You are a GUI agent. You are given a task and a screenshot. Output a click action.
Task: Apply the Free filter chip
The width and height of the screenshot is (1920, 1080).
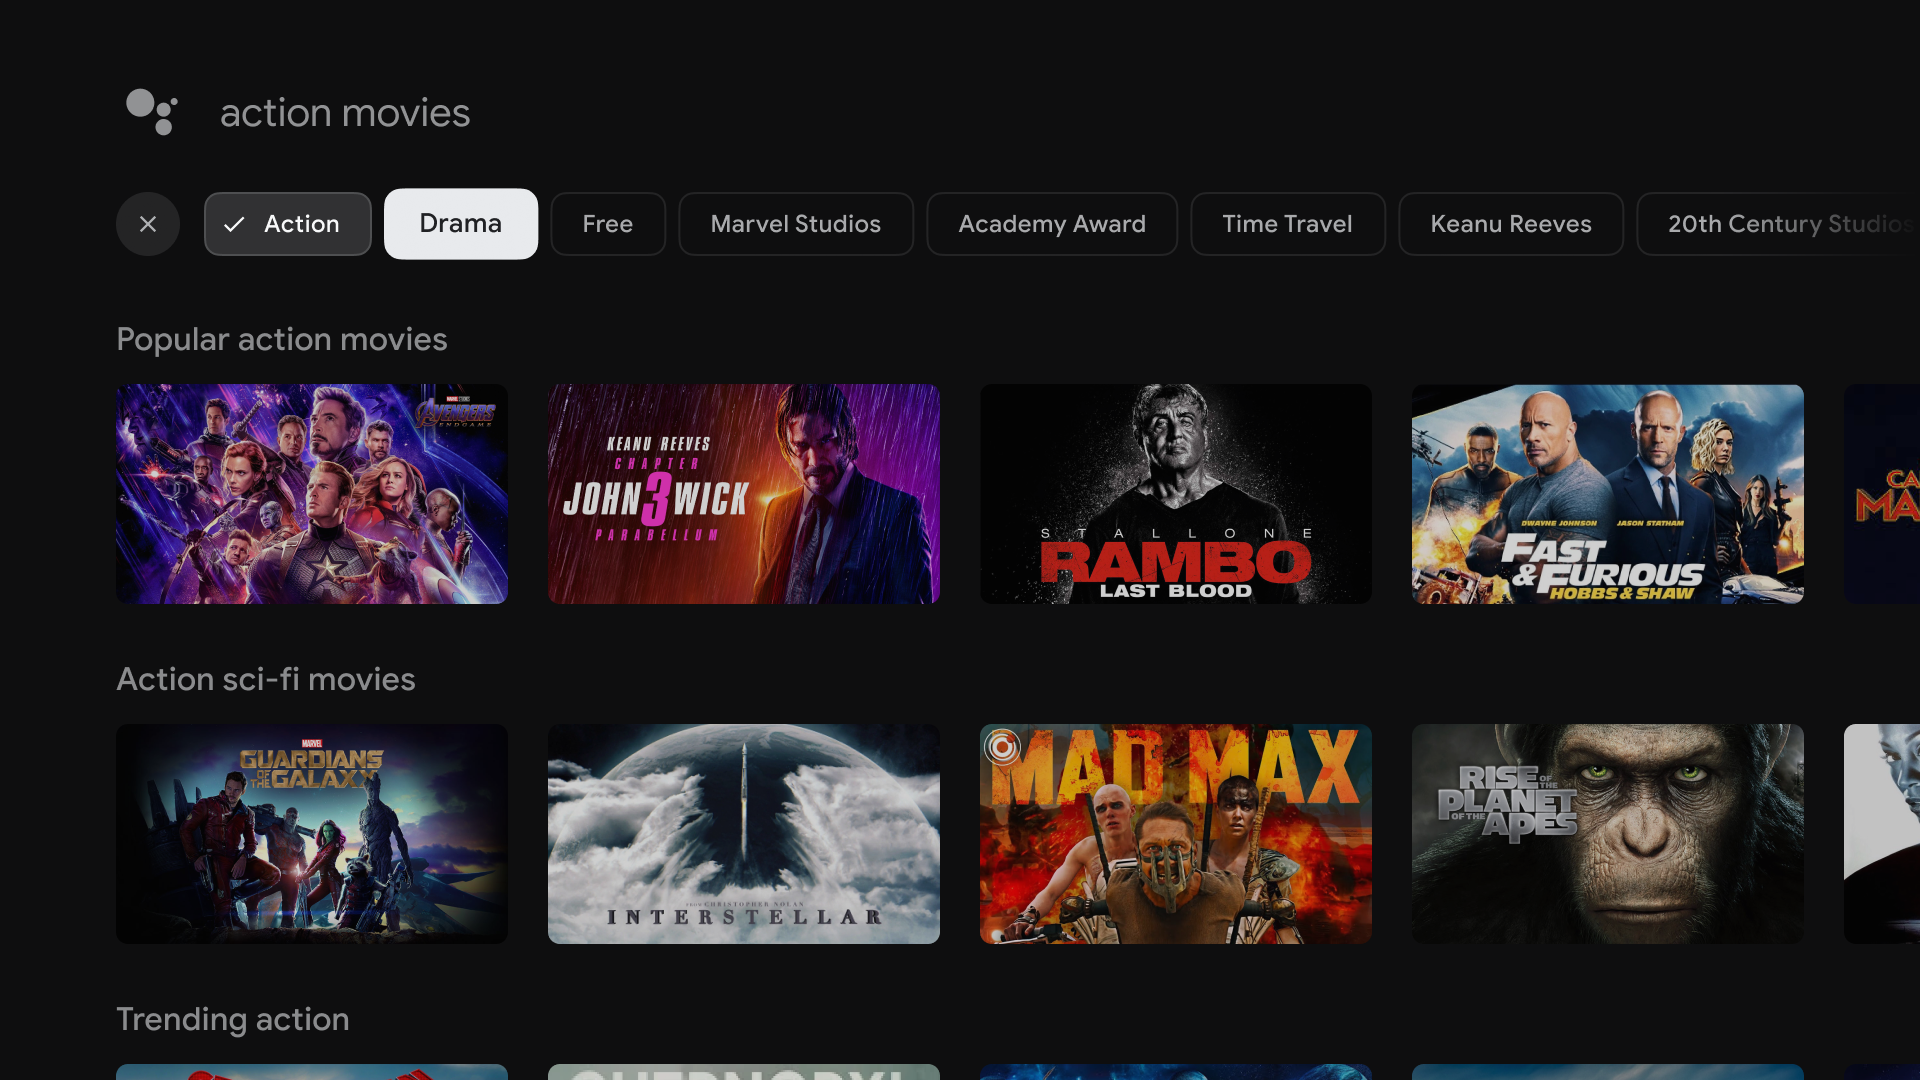608,224
